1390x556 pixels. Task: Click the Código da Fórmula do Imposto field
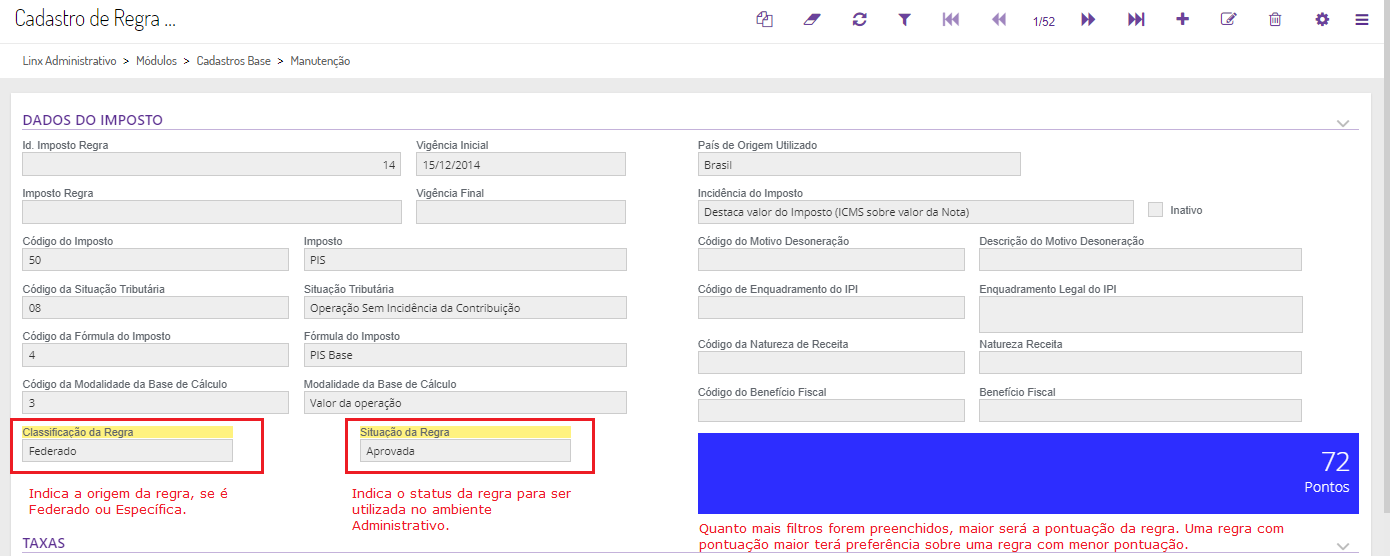pos(156,355)
